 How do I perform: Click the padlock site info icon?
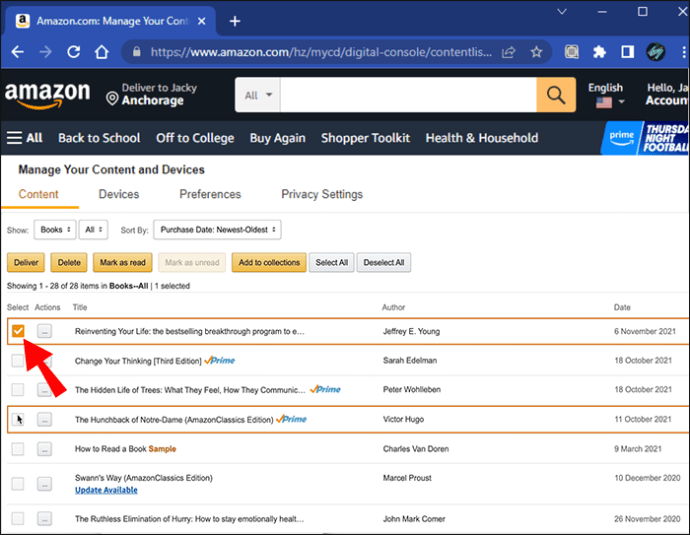(x=137, y=52)
